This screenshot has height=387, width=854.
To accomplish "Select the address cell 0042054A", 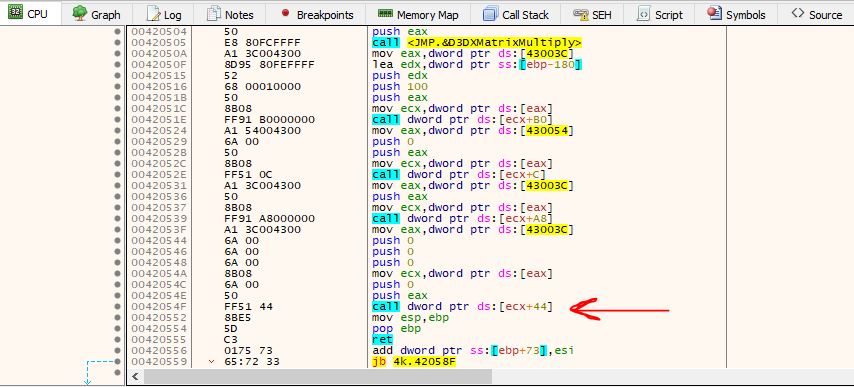I will [158, 274].
